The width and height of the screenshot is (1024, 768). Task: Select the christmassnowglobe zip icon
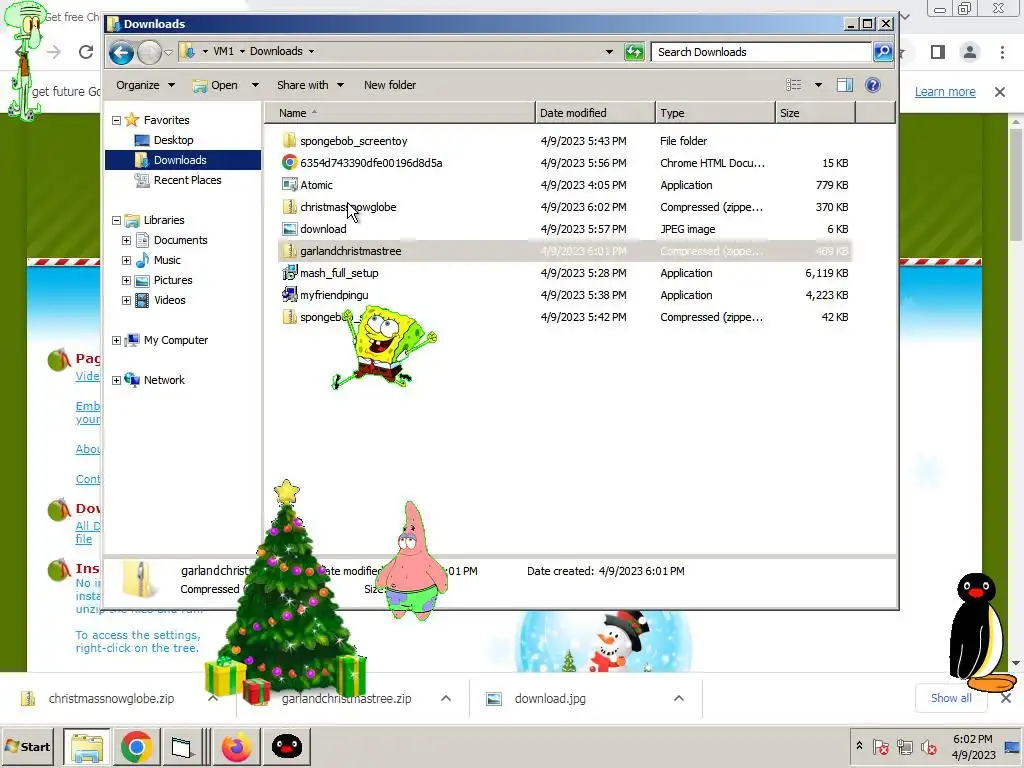289,207
